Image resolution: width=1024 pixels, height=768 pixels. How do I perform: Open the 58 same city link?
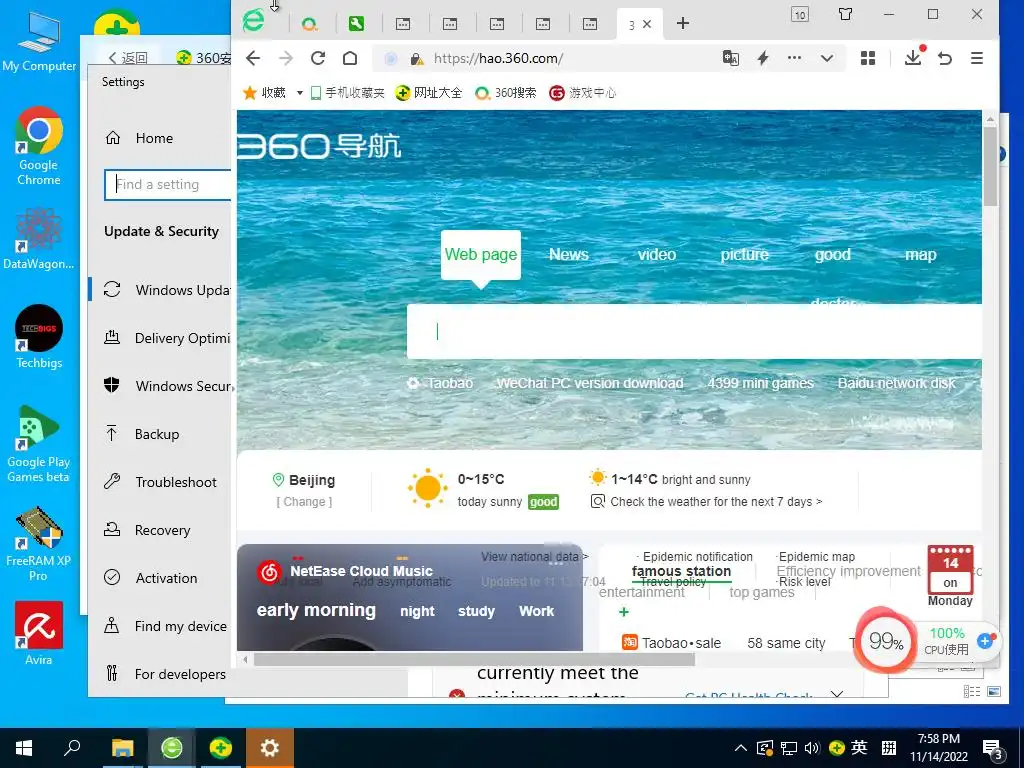point(786,643)
